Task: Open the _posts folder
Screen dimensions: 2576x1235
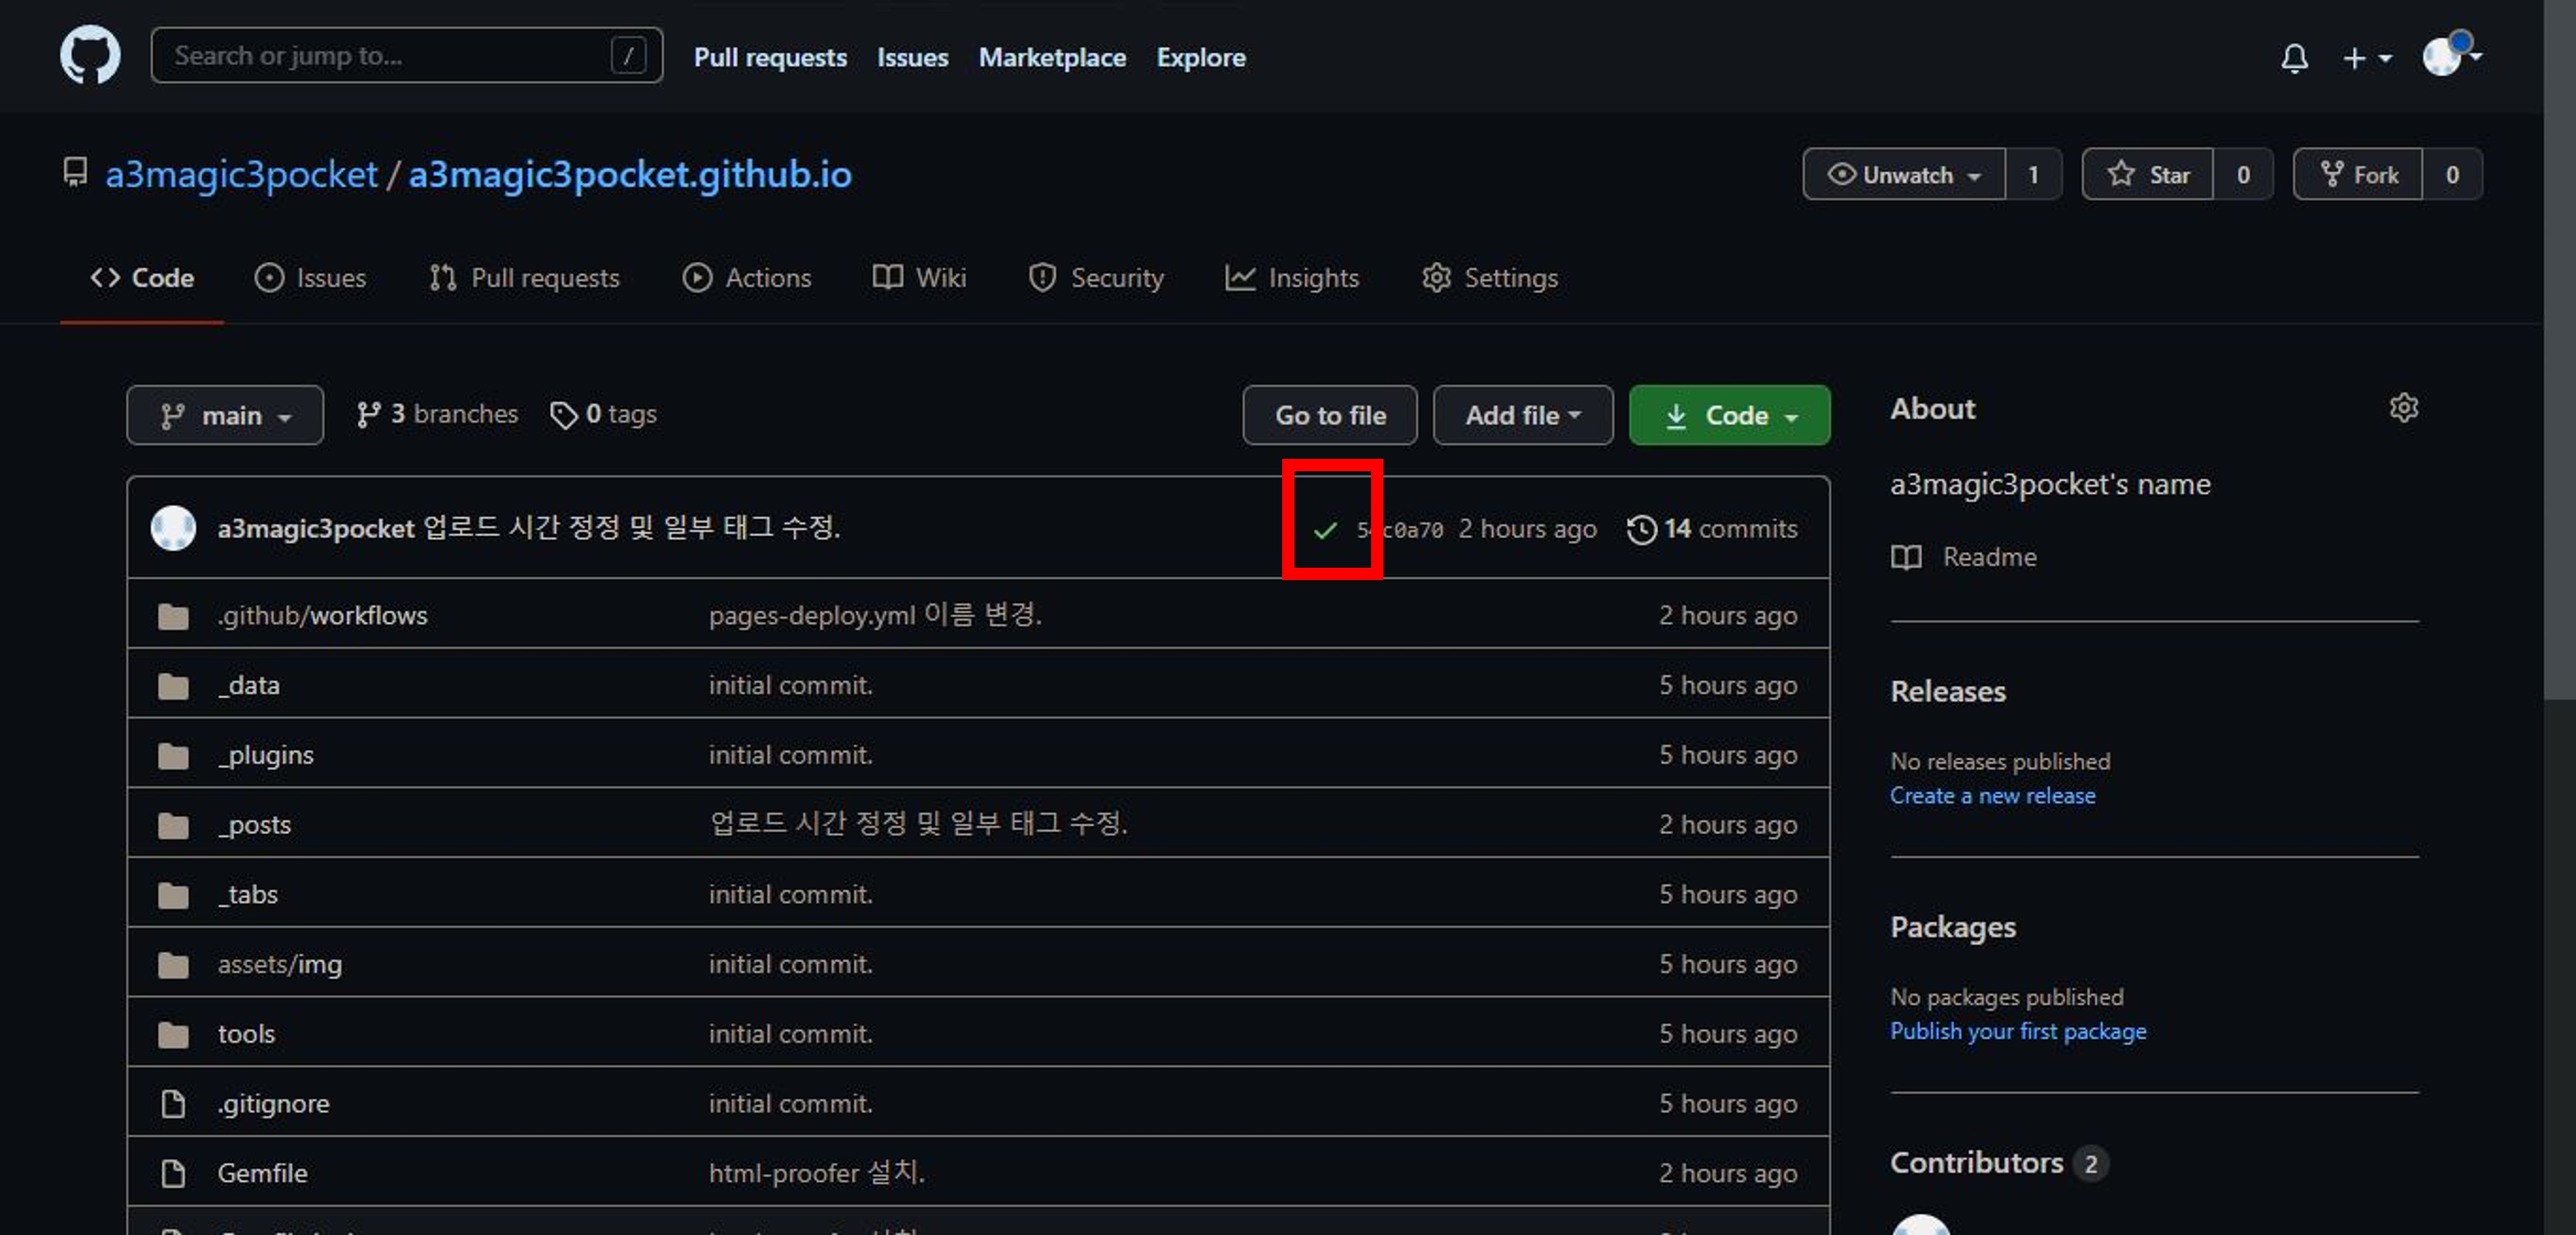Action: pyautogui.click(x=255, y=825)
